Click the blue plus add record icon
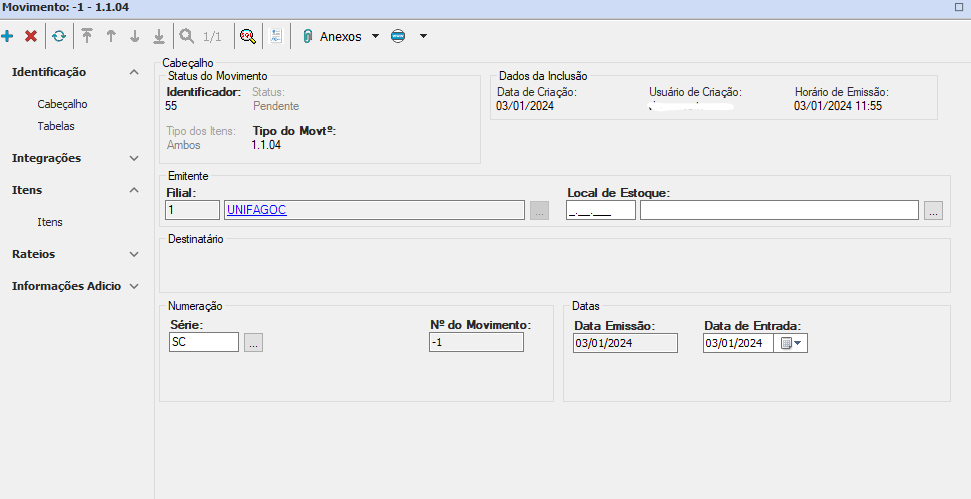This screenshot has width=971, height=499. (8, 36)
